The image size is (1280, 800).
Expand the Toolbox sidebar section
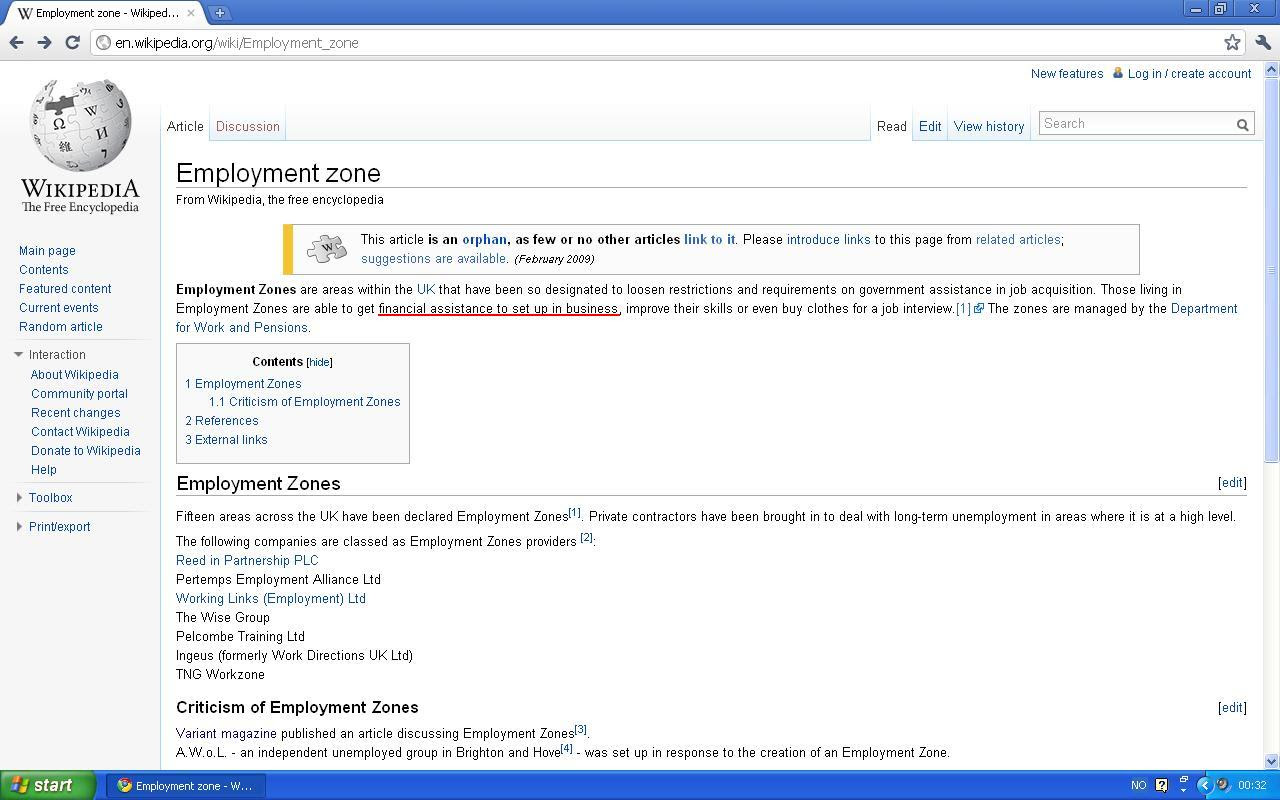[x=19, y=497]
